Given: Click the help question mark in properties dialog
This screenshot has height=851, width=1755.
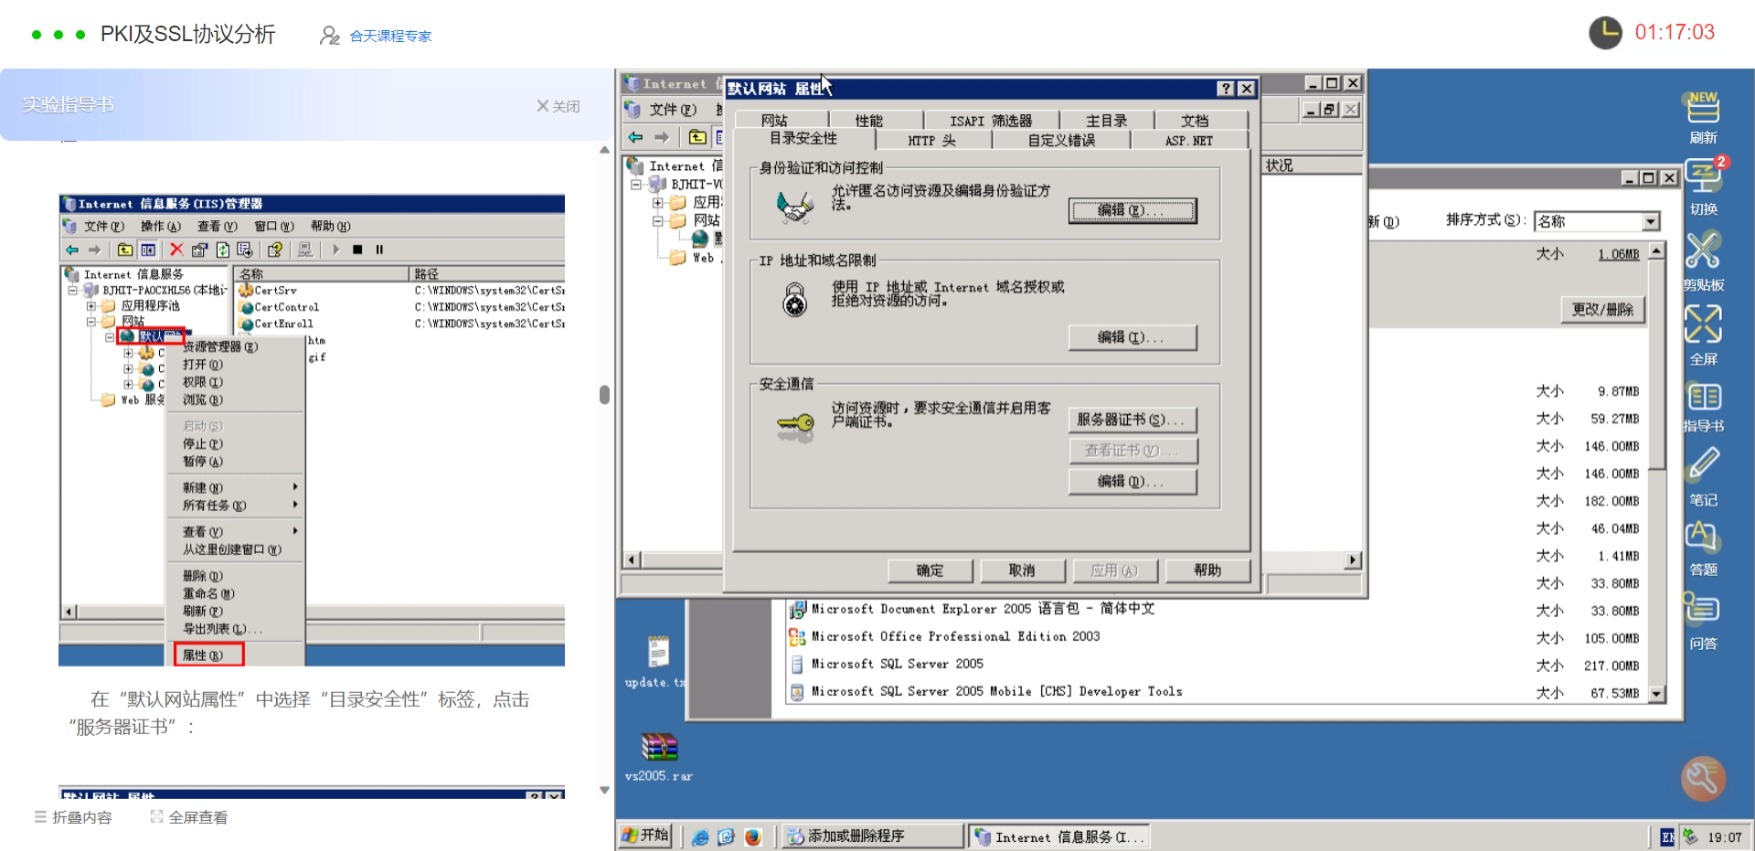Looking at the screenshot, I should click(1225, 88).
